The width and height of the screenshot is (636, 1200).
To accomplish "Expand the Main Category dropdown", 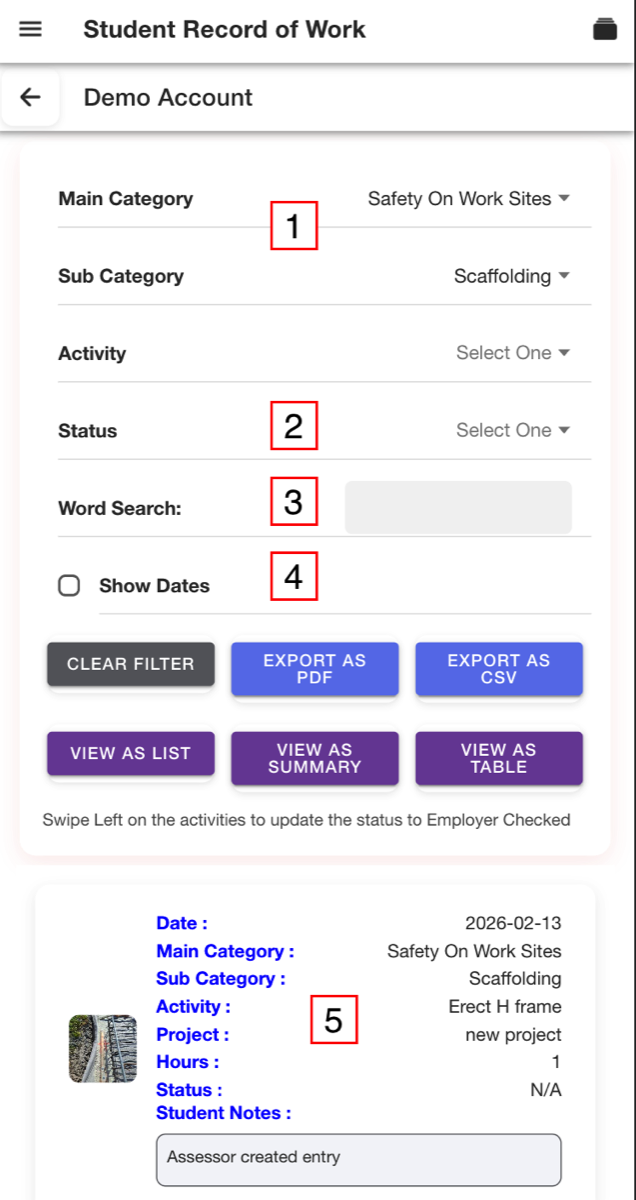I will coord(469,199).
